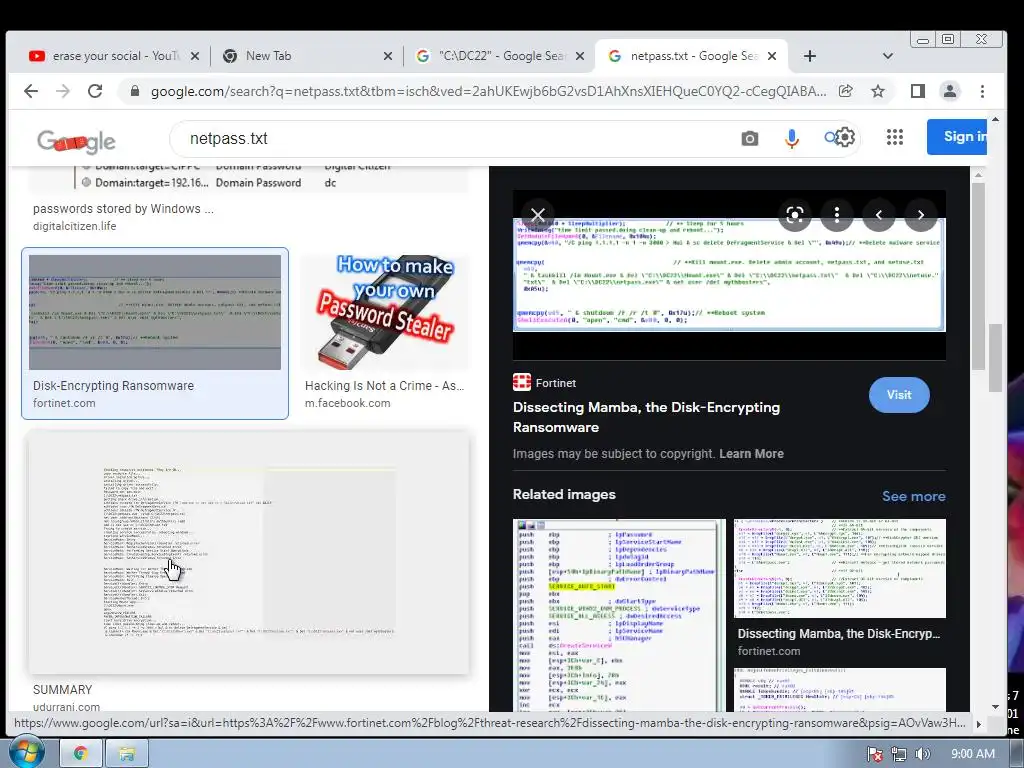The height and width of the screenshot is (768, 1024).
Task: Reload the current page
Action: (95, 91)
